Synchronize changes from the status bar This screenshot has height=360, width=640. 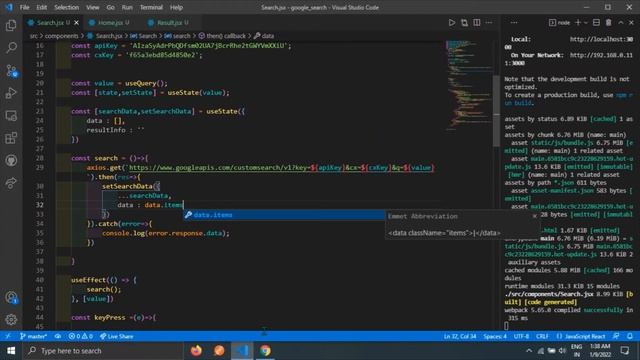pyautogui.click(x=58, y=336)
